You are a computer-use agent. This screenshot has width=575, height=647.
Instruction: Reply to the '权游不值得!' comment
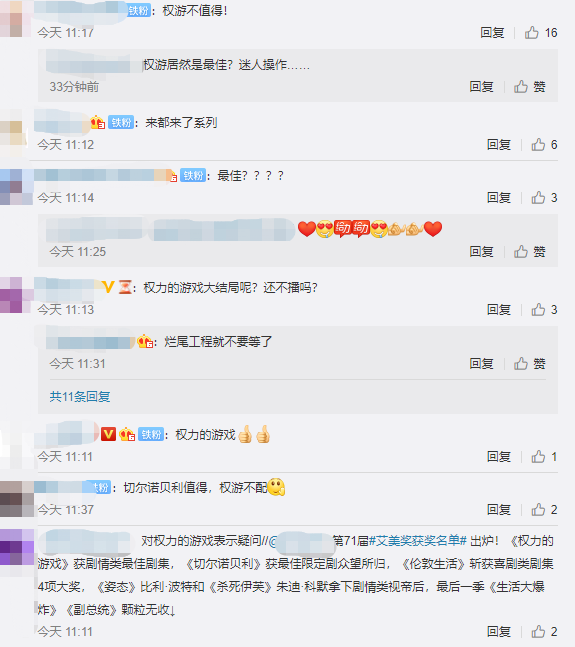point(492,33)
